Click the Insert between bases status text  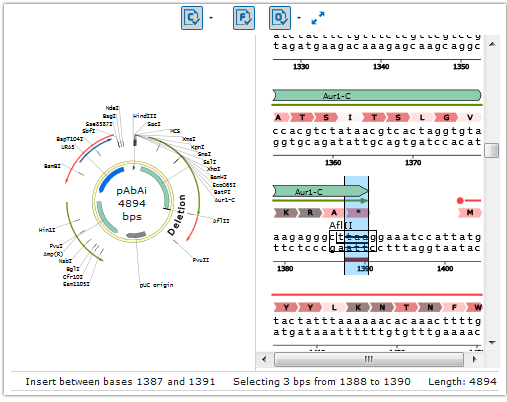coord(120,381)
